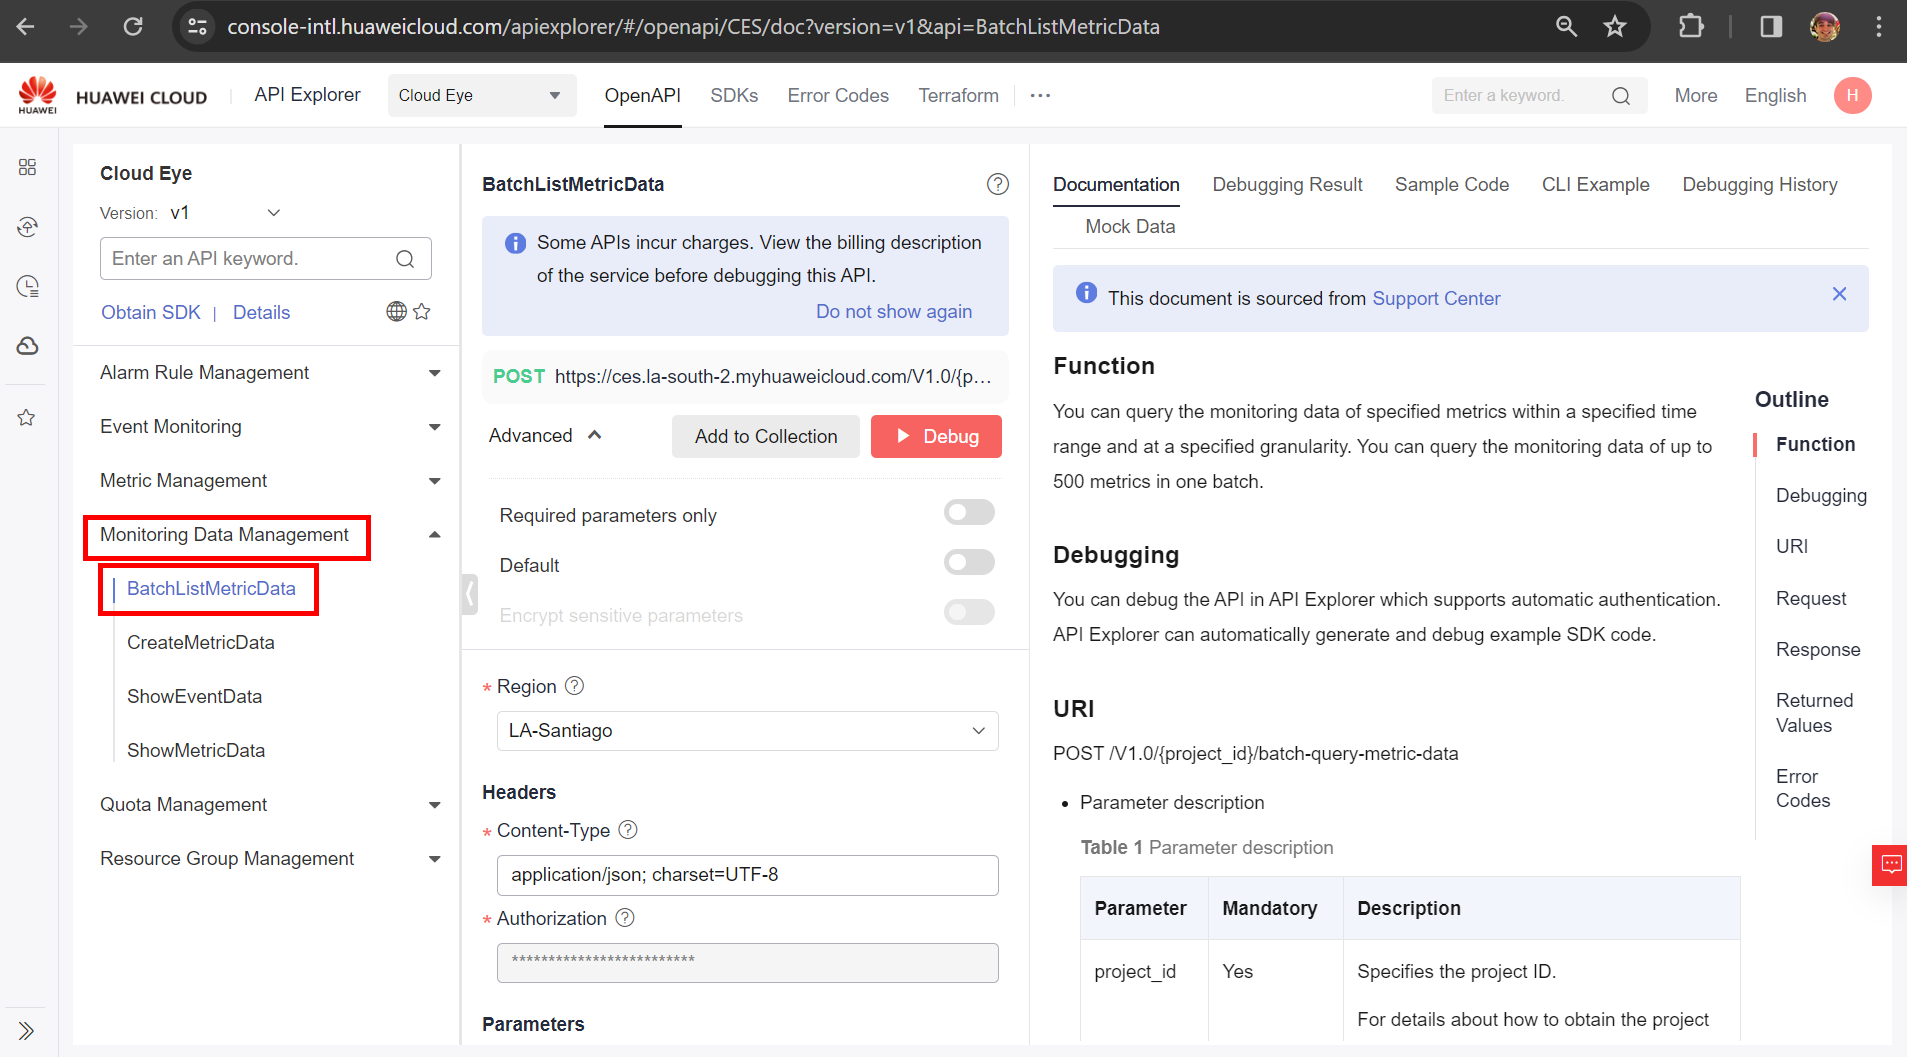The height and width of the screenshot is (1057, 1907).
Task: Open the Cloud Eye service dropdown
Action: pyautogui.click(x=481, y=96)
